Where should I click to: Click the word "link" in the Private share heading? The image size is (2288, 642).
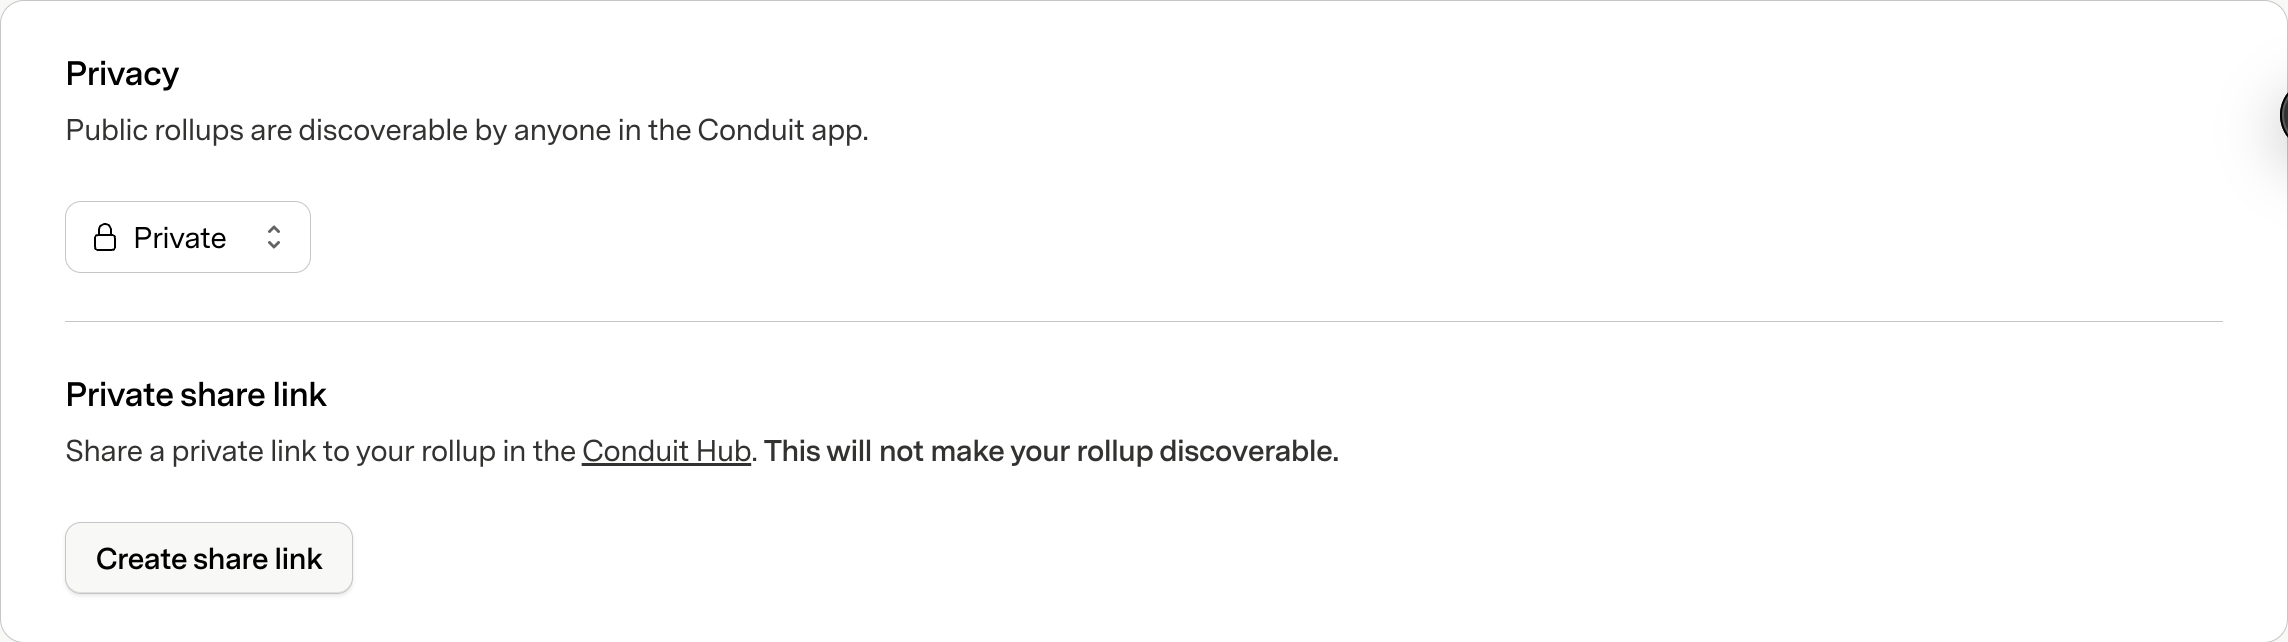point(302,395)
